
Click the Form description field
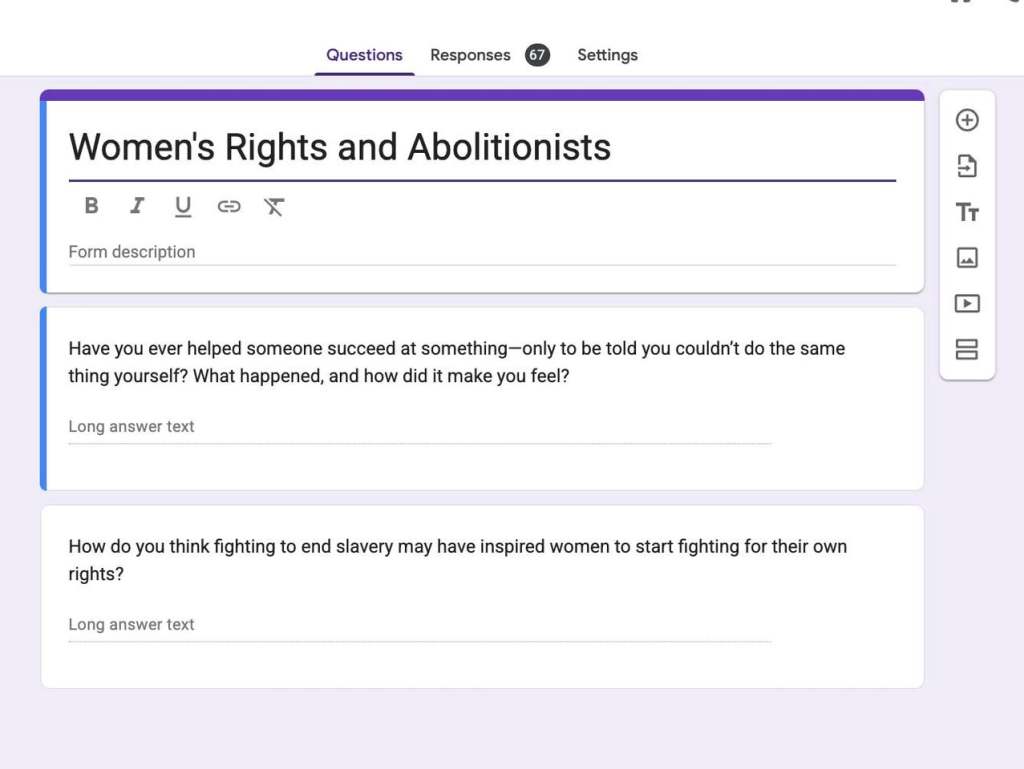pos(480,252)
